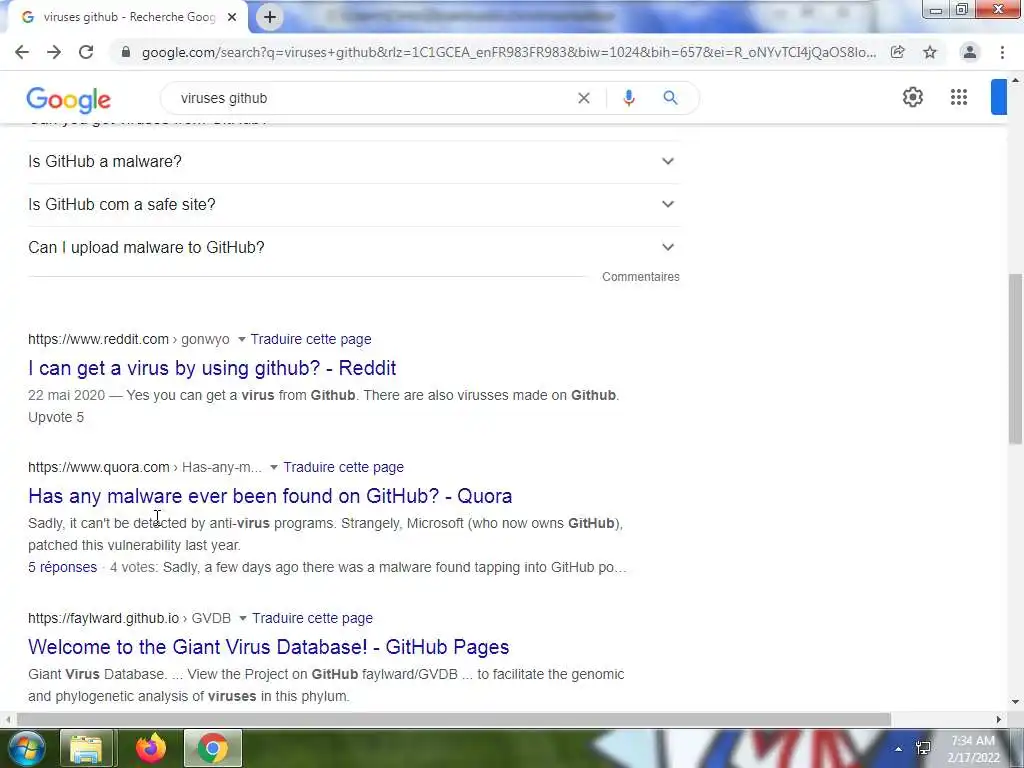Close the 'viruses github' tab

232,17
